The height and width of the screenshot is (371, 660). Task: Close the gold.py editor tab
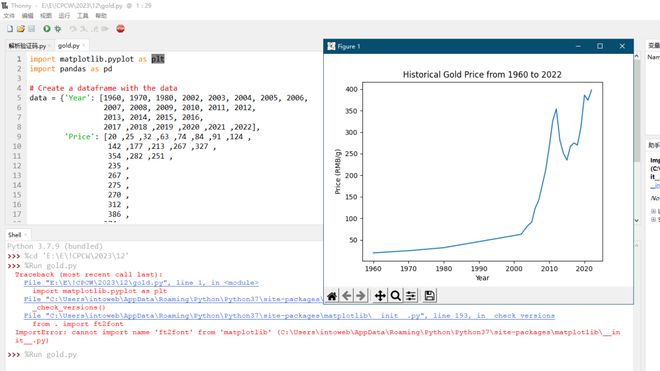84,45
